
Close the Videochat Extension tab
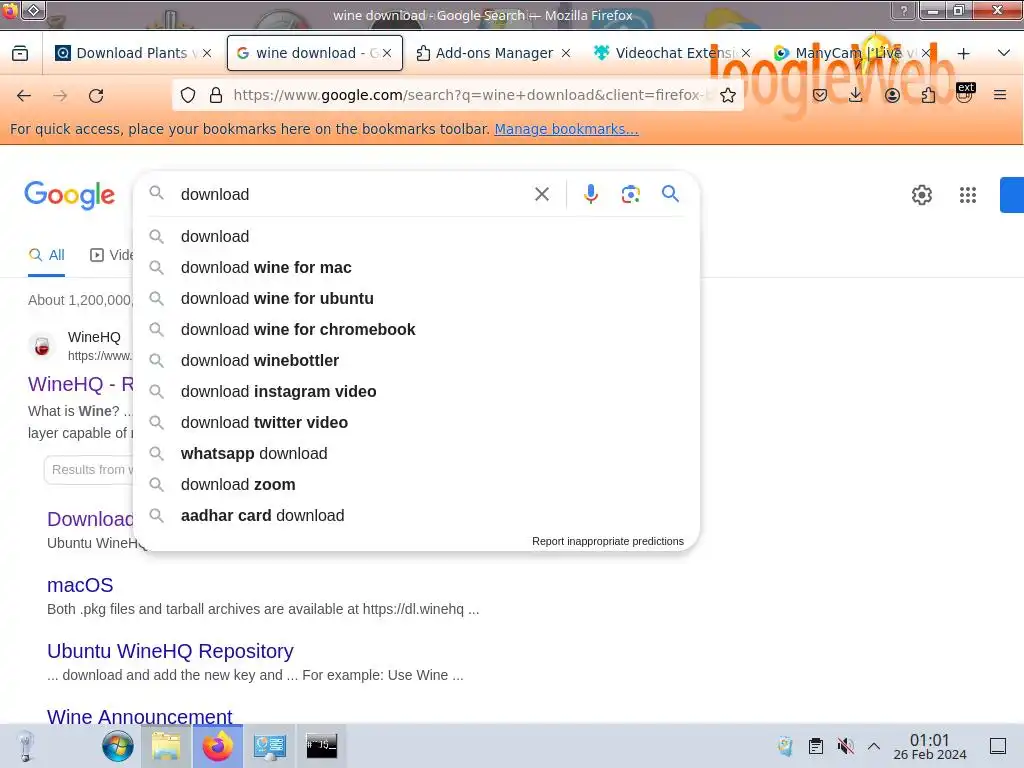tap(746, 53)
